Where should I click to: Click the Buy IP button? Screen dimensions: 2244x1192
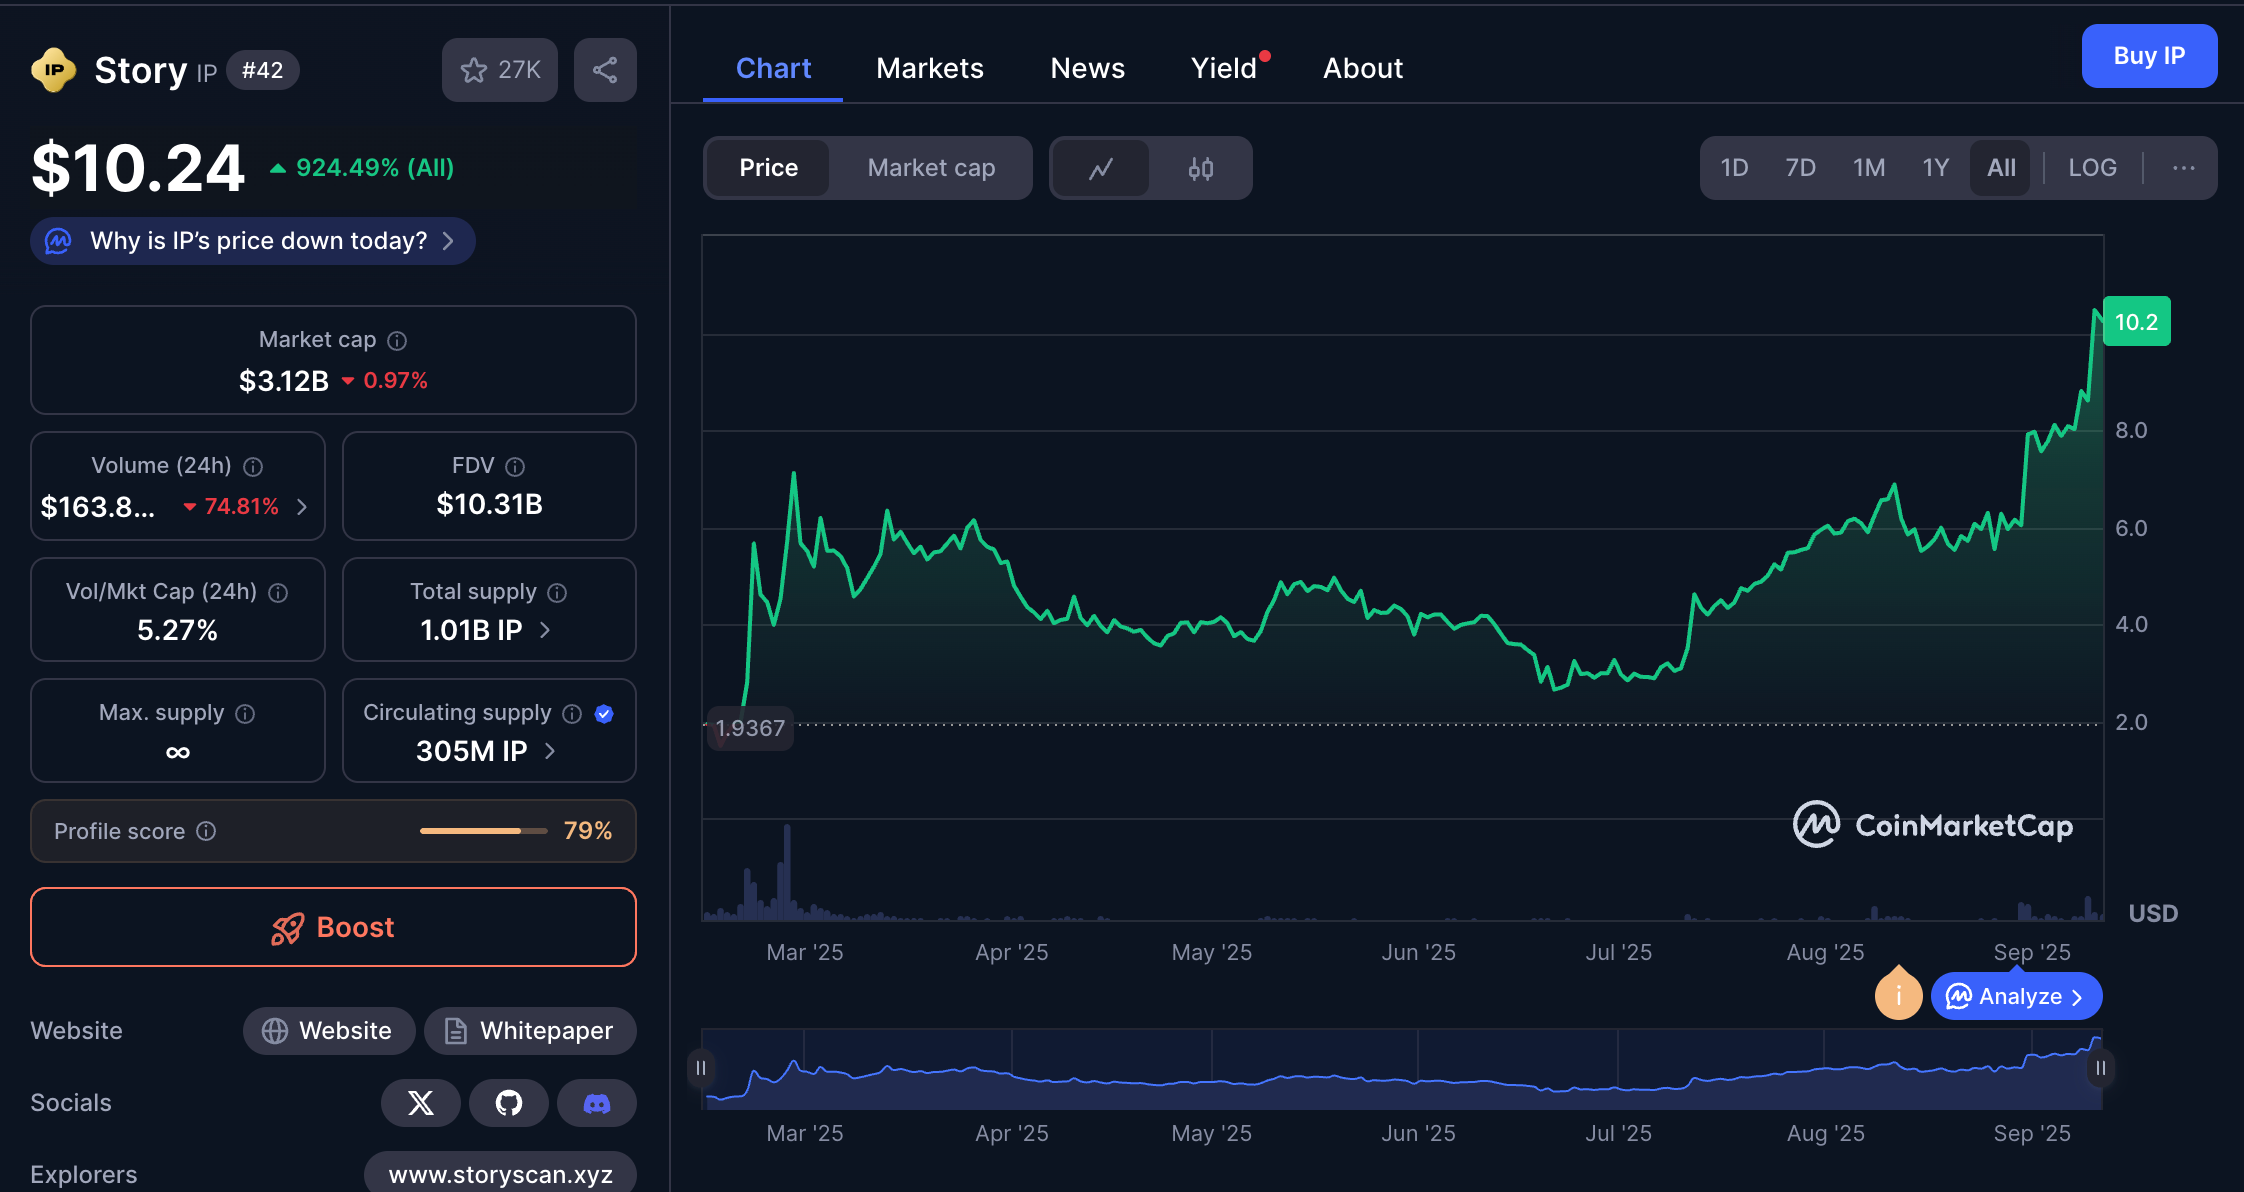tap(2149, 56)
